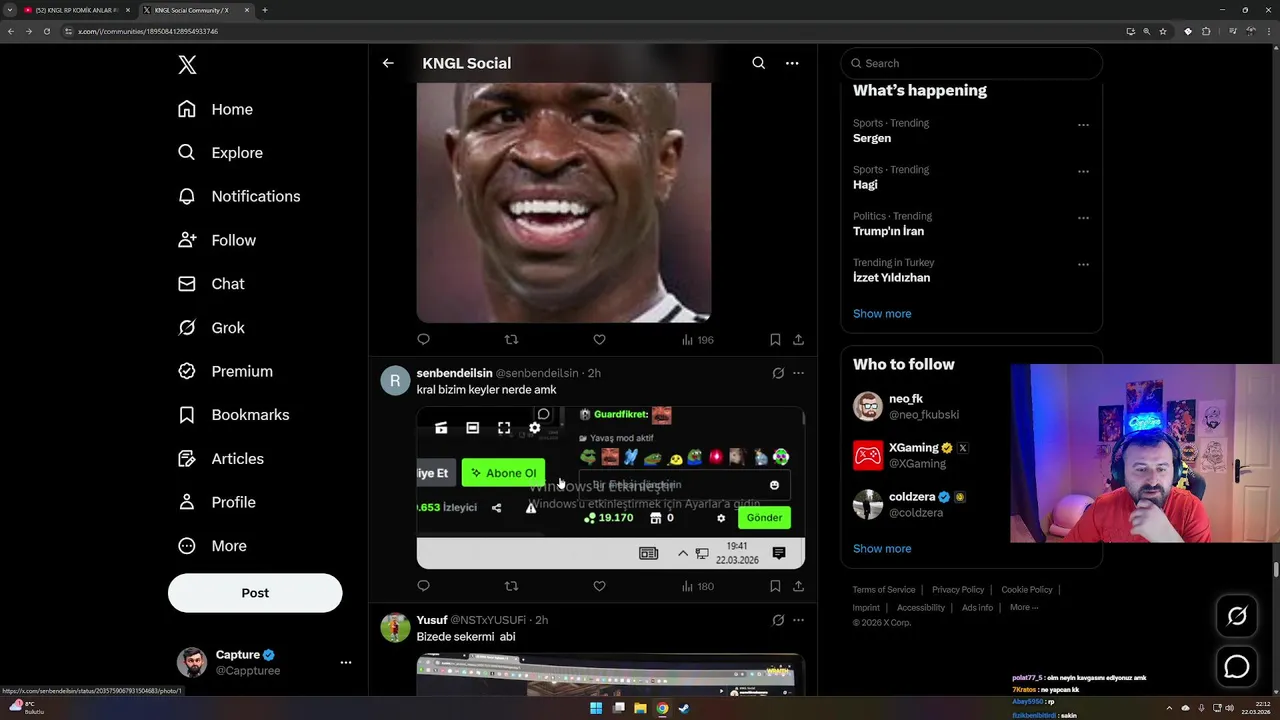
Task: Bookmark senbendeilsin's post
Action: click(775, 586)
